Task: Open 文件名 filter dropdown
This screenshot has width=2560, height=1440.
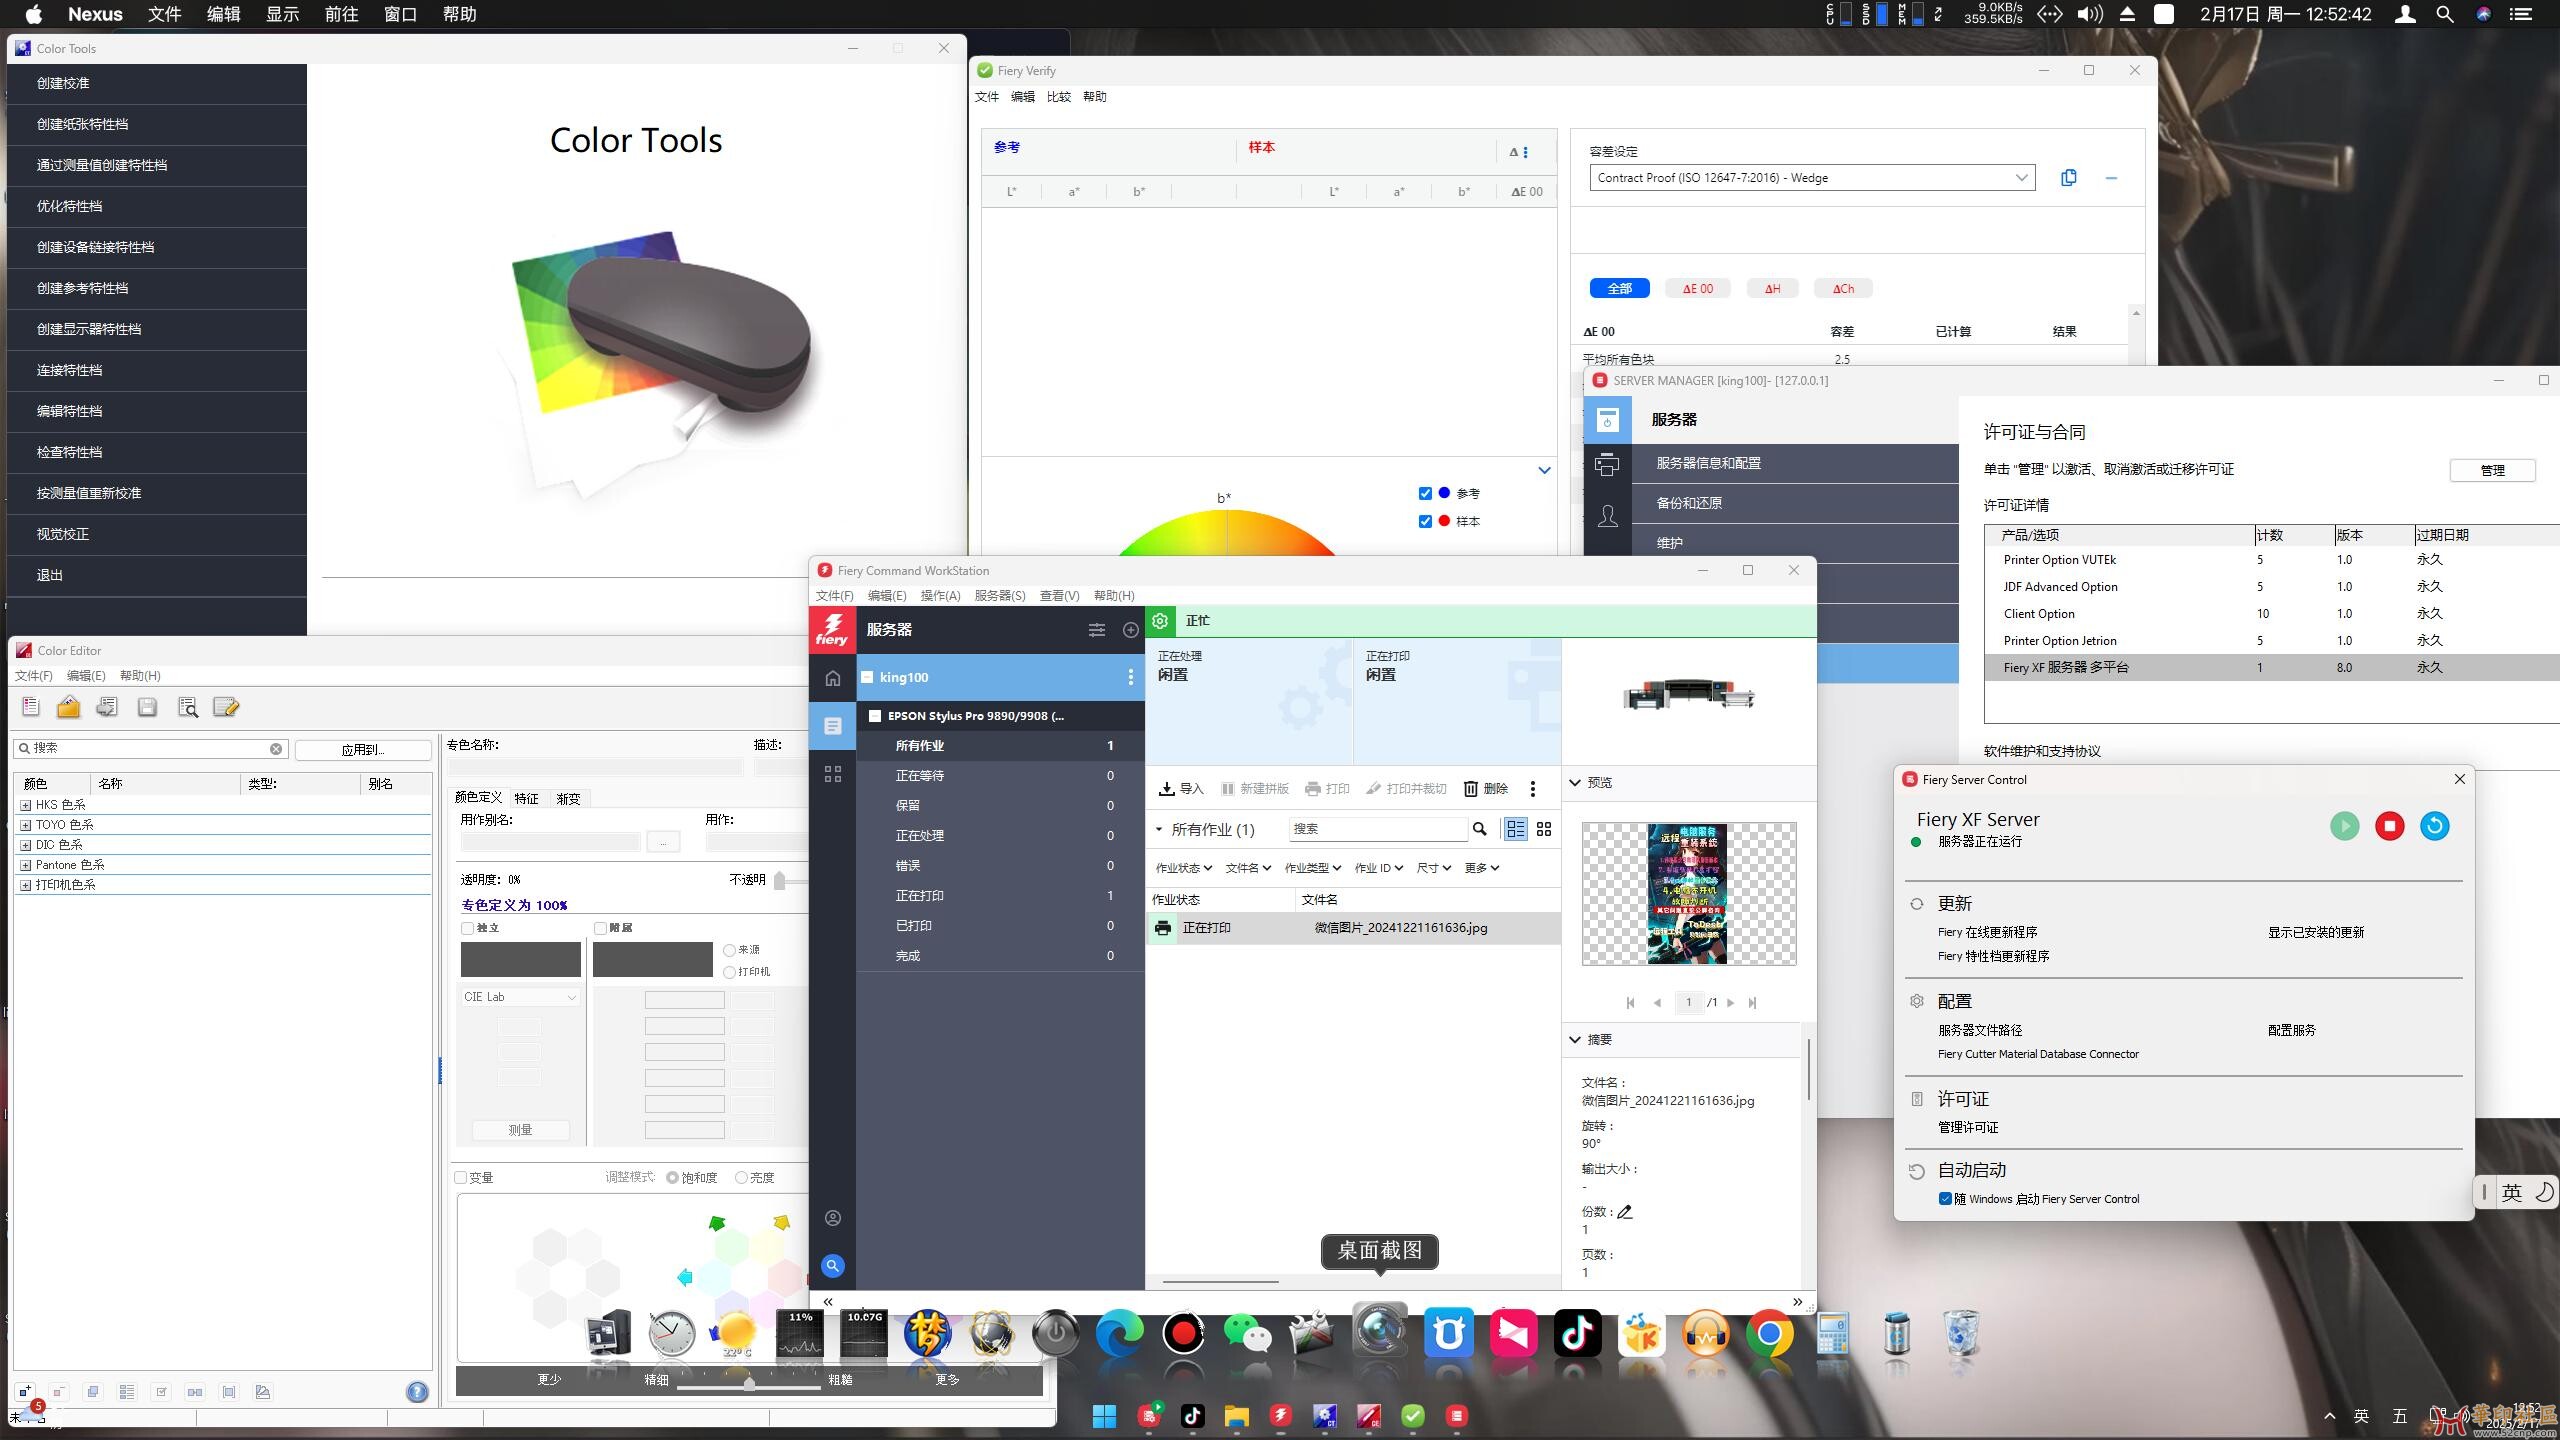Action: (x=1248, y=868)
